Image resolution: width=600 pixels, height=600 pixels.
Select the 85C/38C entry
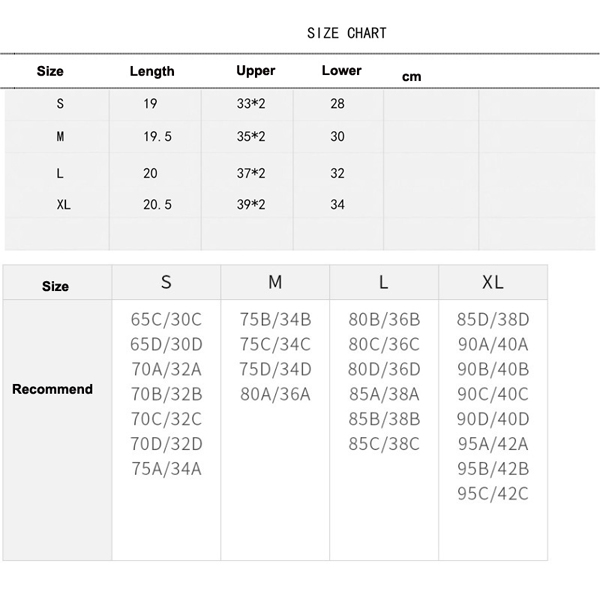coord(384,443)
